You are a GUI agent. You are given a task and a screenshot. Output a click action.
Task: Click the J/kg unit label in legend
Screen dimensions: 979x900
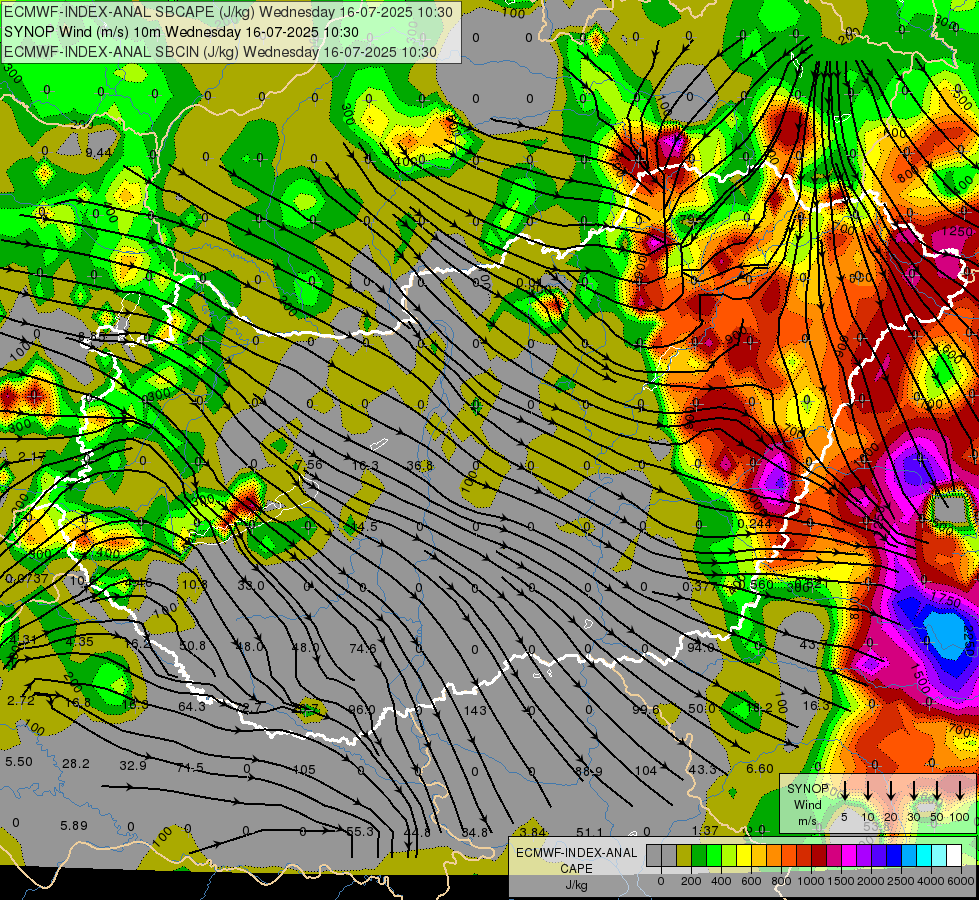point(577,885)
